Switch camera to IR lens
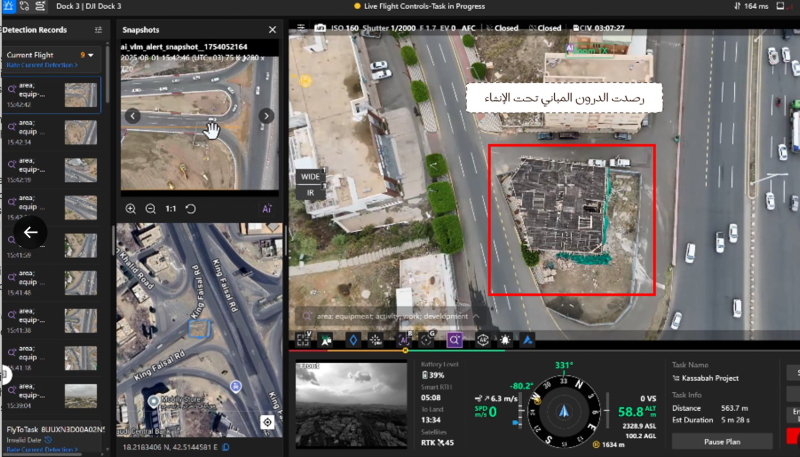The image size is (800, 457). 309,192
